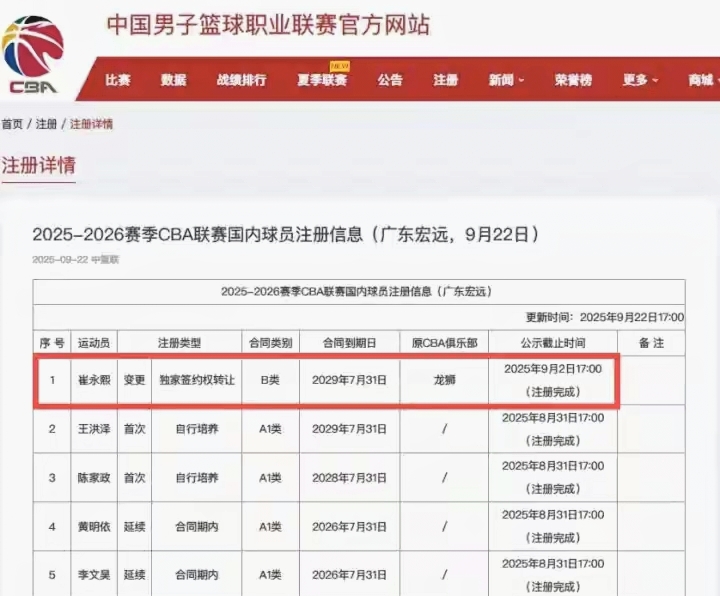Click the 序号 column header

pyautogui.click(x=52, y=343)
